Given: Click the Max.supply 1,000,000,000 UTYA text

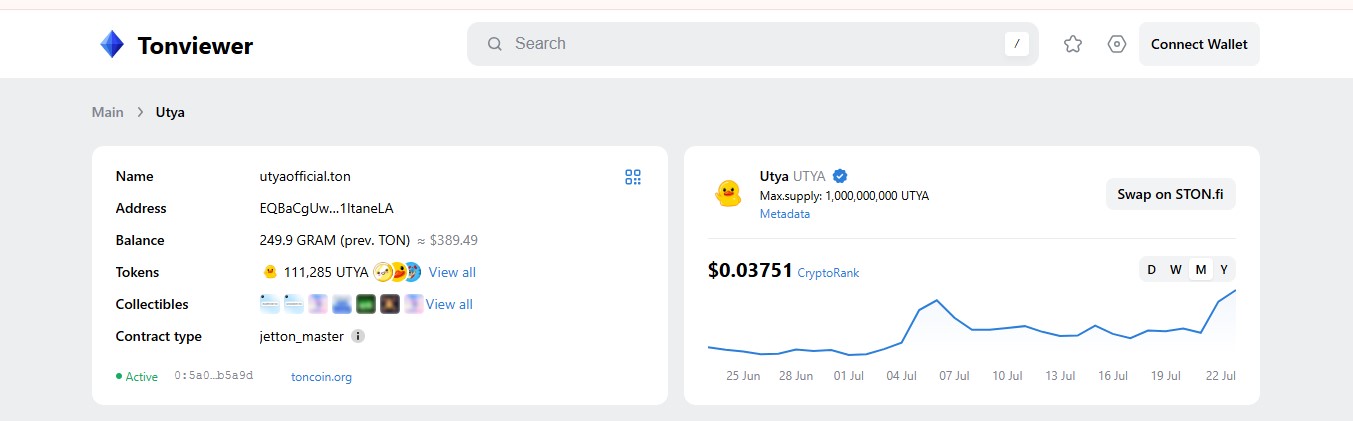Looking at the screenshot, I should pyautogui.click(x=844, y=196).
